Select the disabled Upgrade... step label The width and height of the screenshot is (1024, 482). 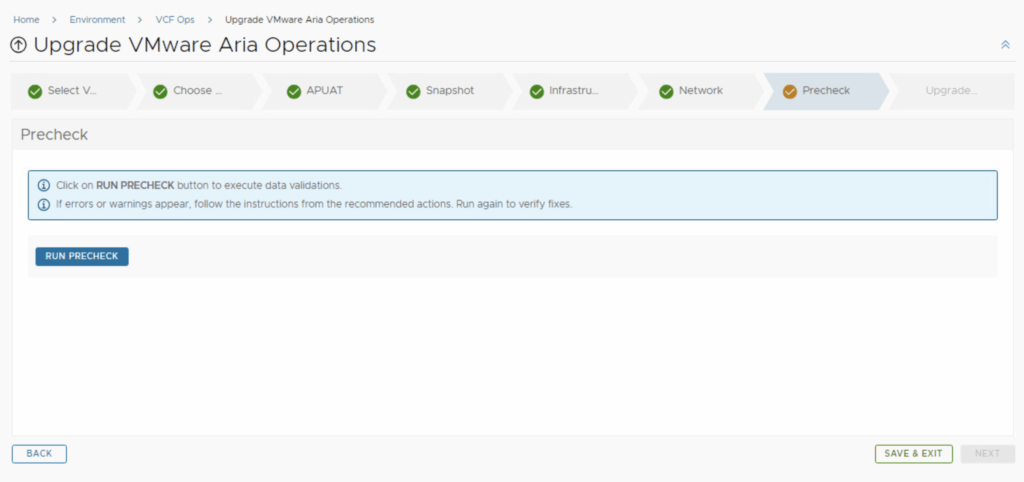[x=951, y=91]
